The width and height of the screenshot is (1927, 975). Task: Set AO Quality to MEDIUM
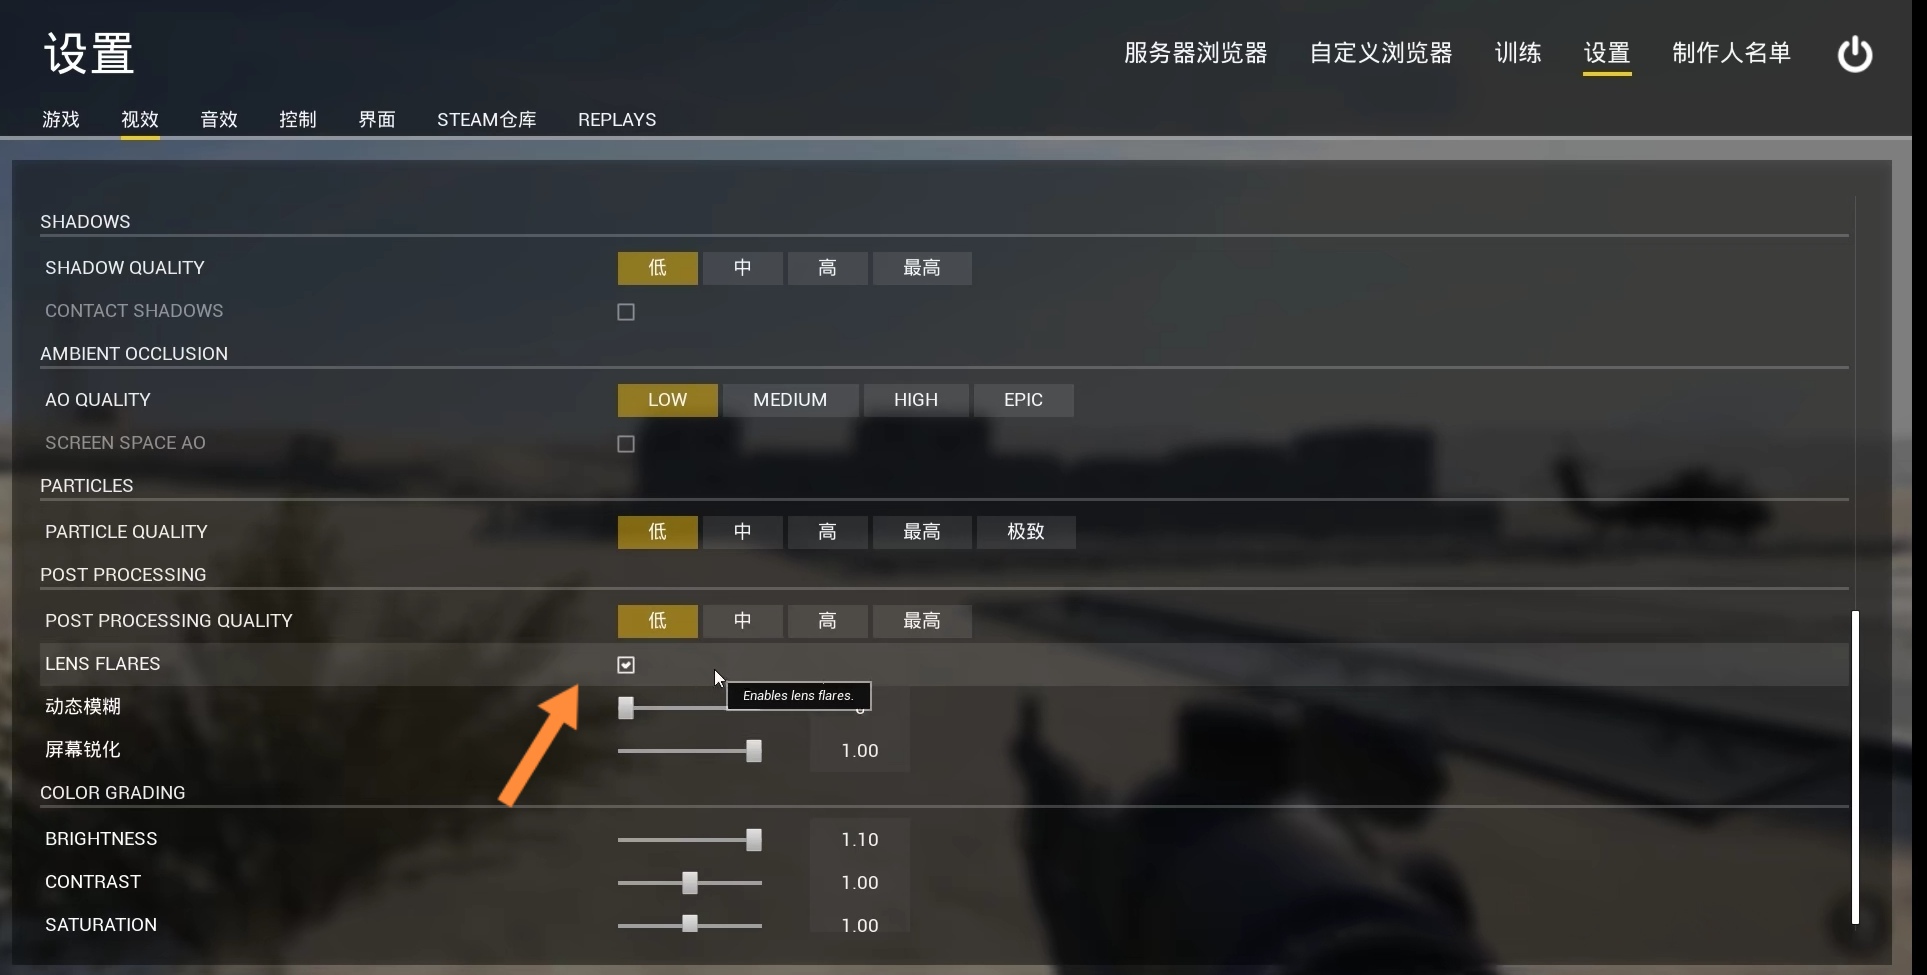point(790,400)
